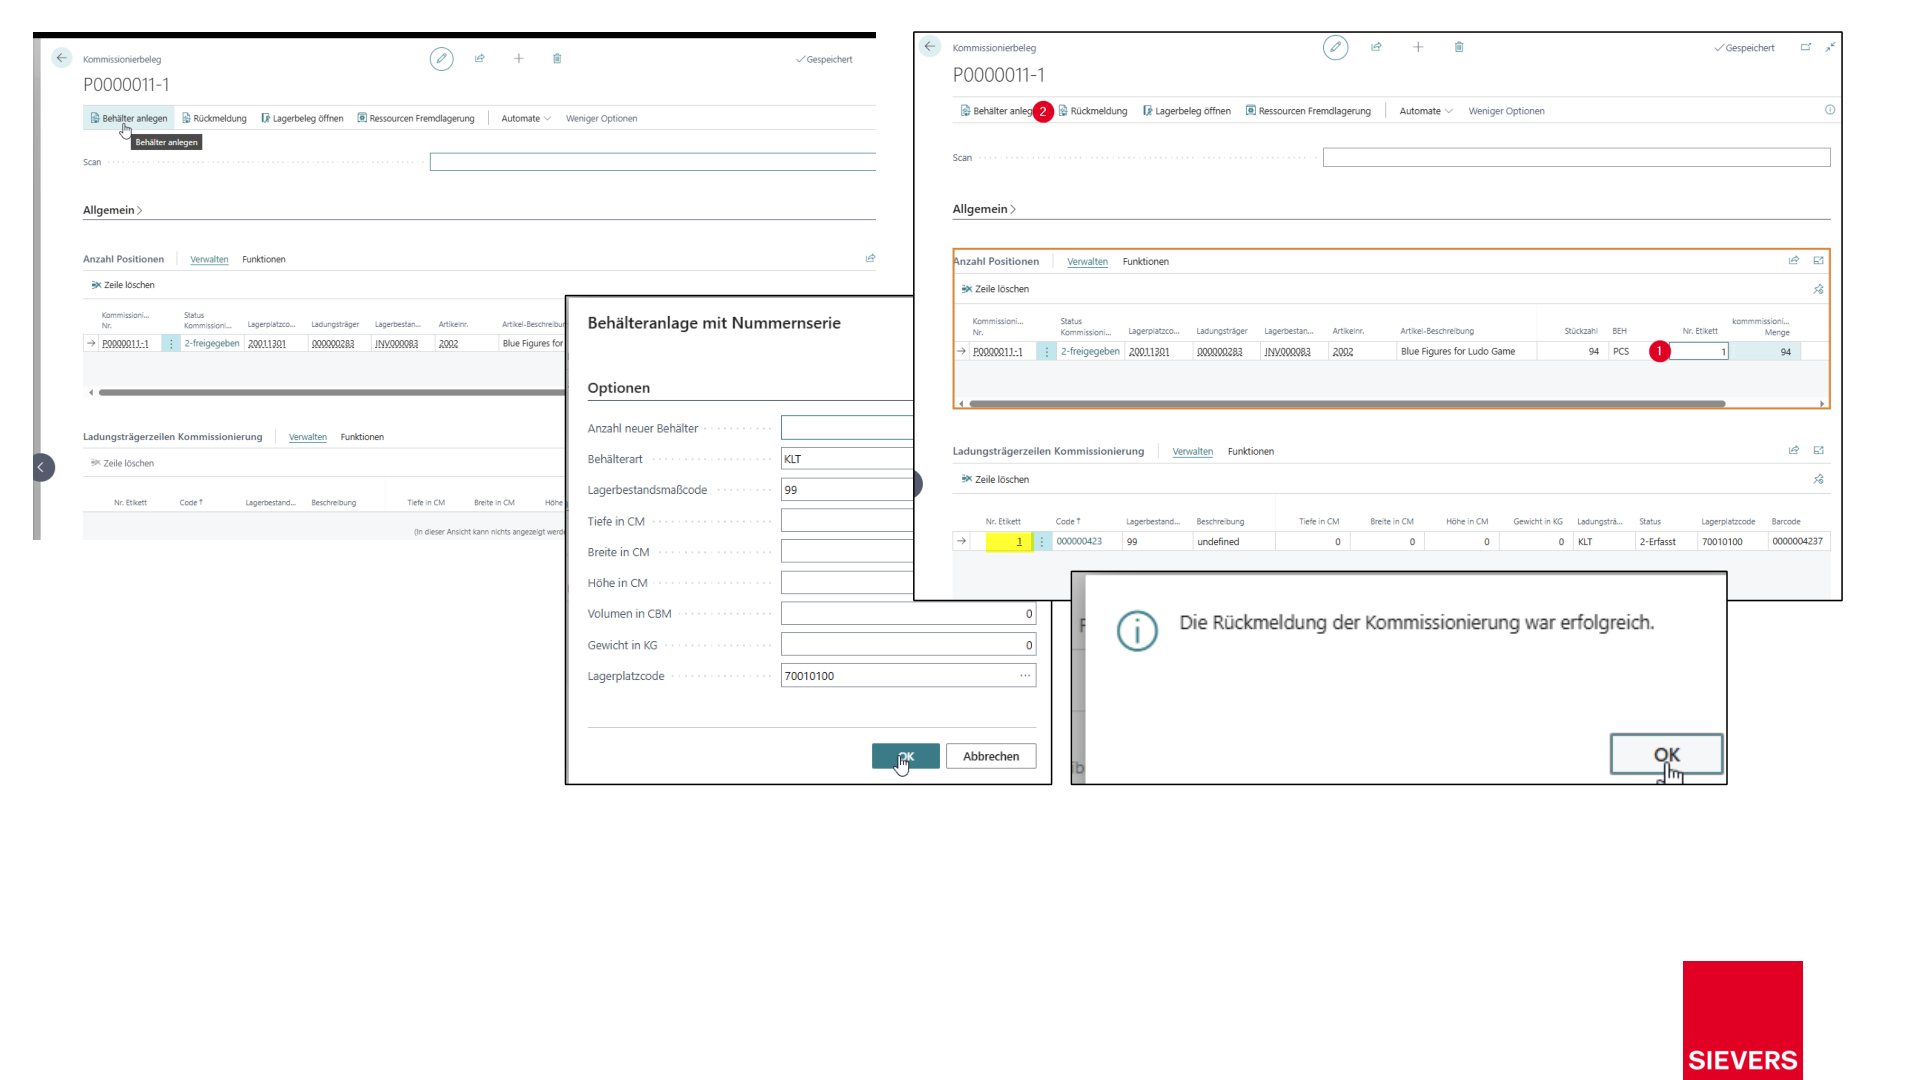Open Verwalten of Anzahl Positionen, right window
This screenshot has height=1080, width=1920.
pyautogui.click(x=1087, y=262)
